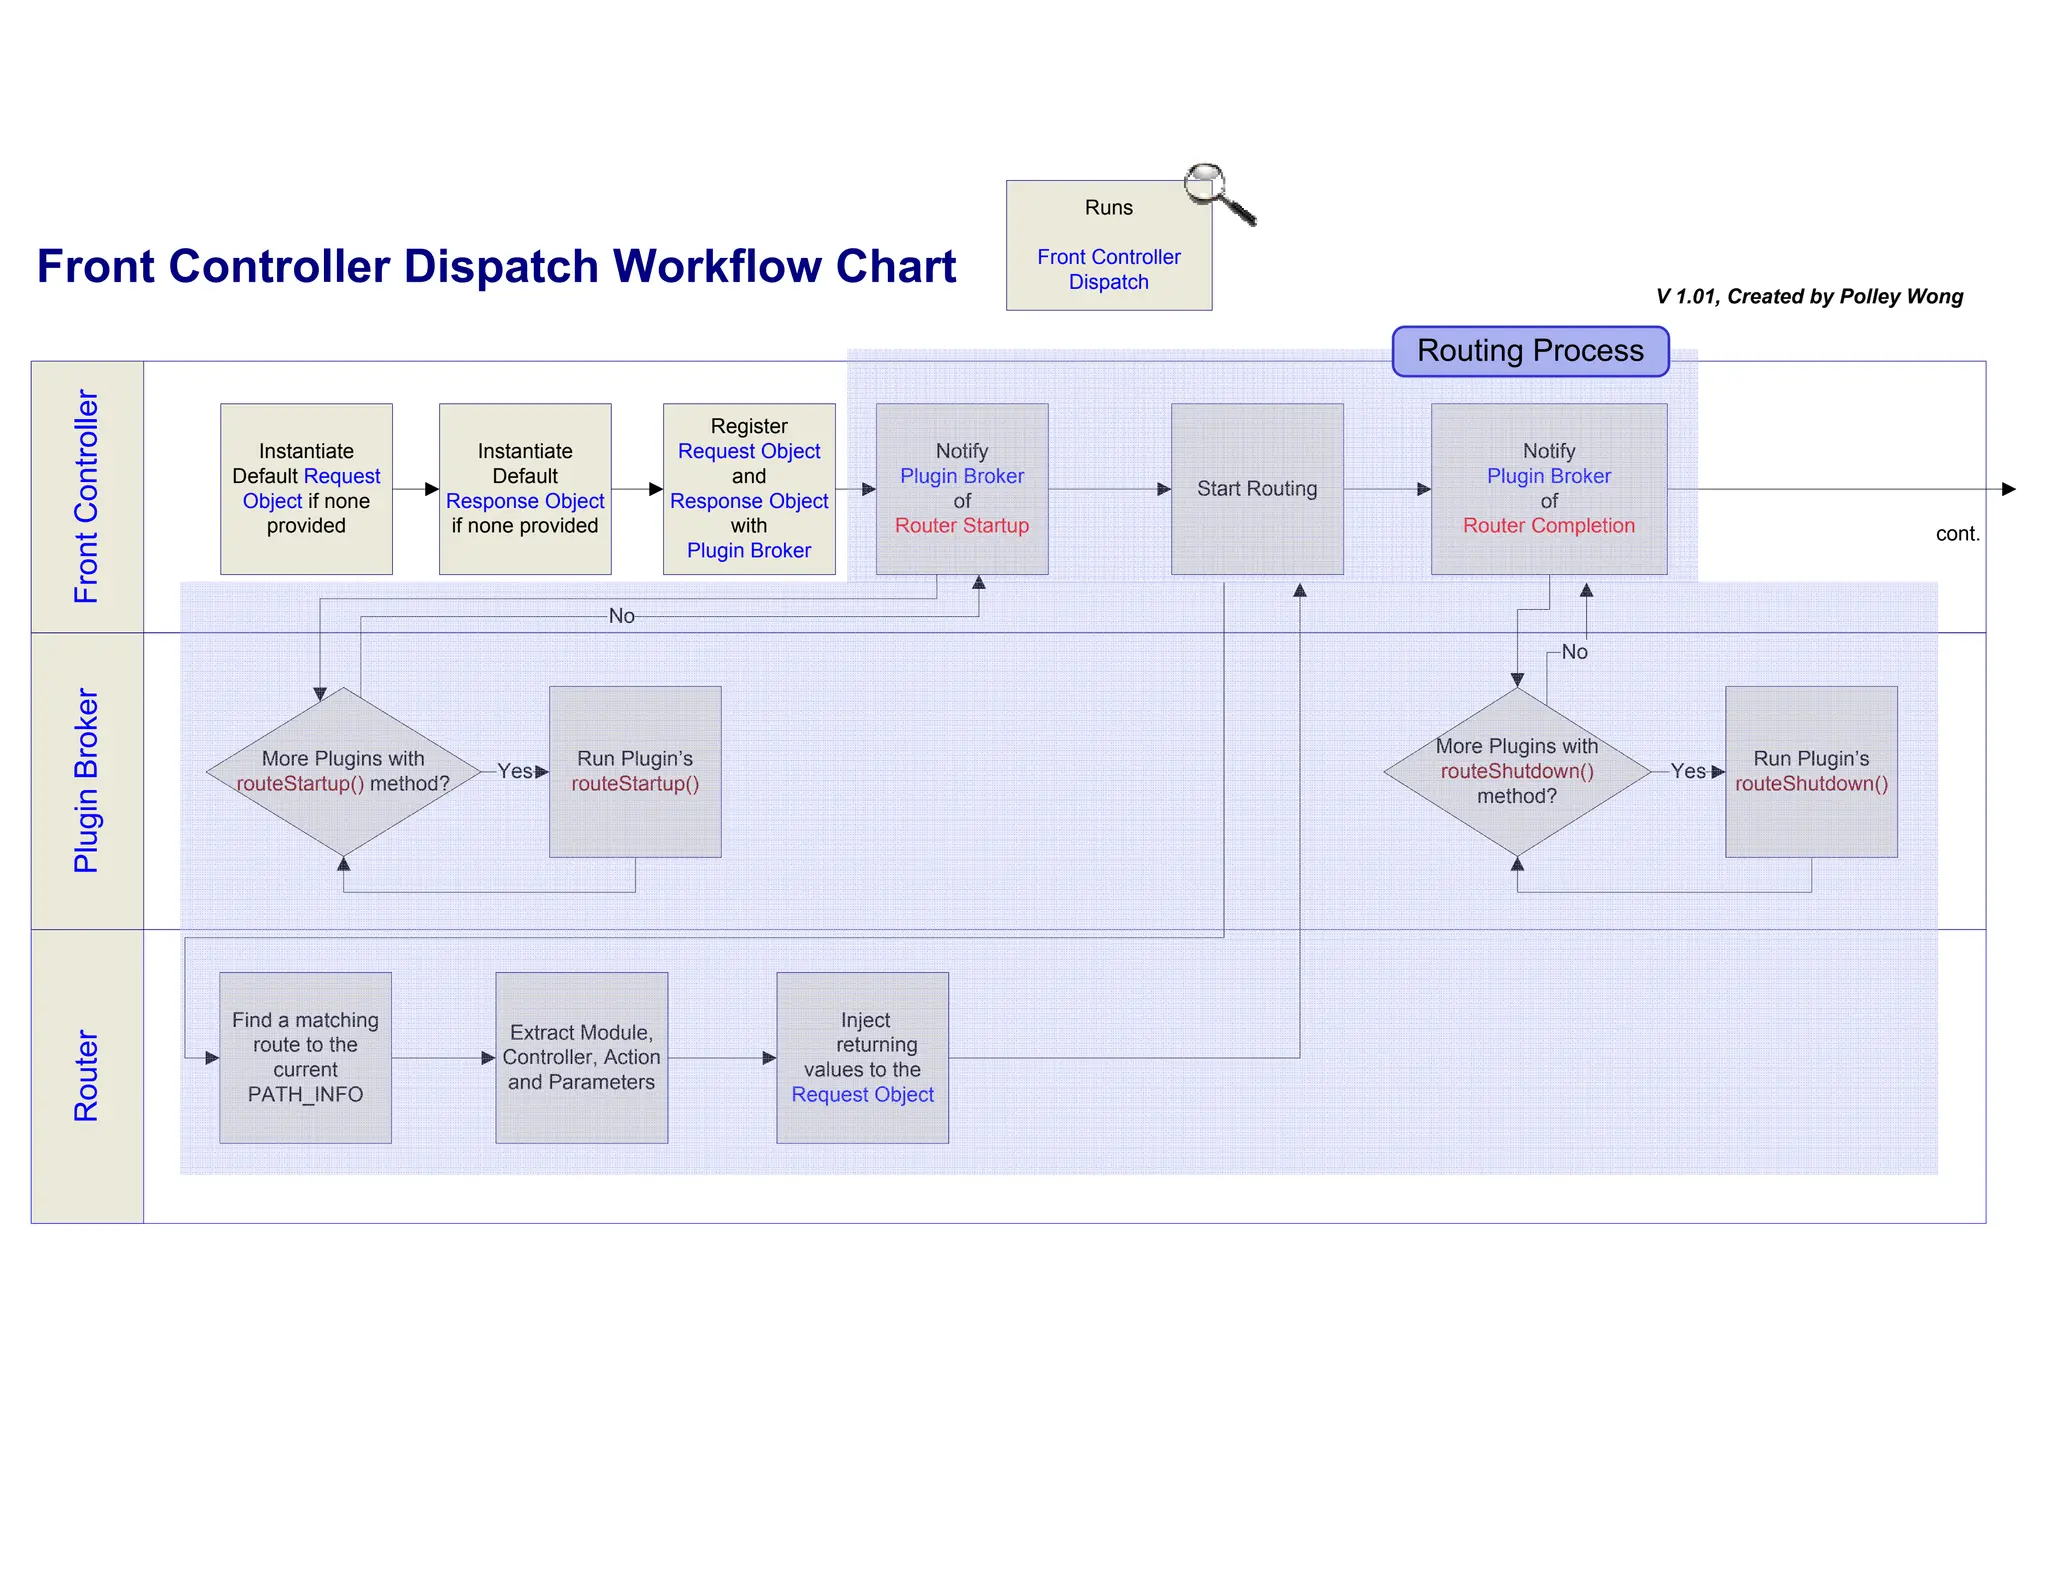Click the Front Controller swimlane header
This screenshot has height=1582, width=2048.
tap(87, 496)
